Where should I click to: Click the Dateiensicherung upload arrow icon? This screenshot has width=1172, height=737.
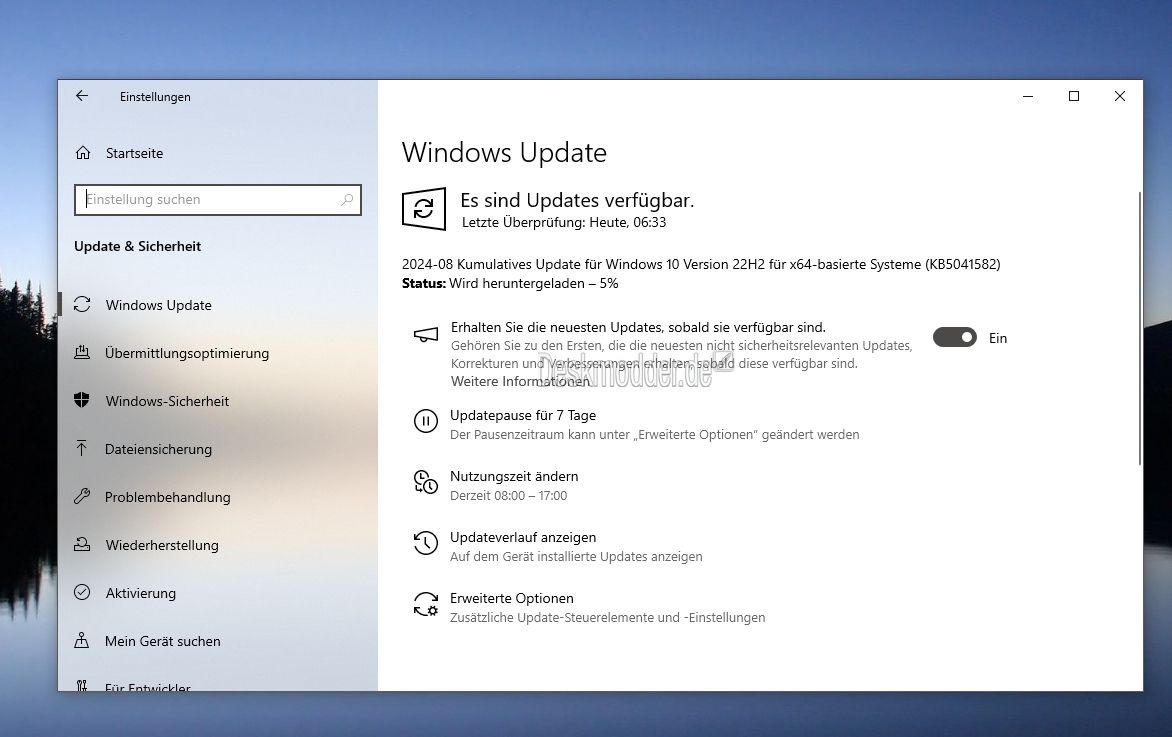[x=82, y=448]
